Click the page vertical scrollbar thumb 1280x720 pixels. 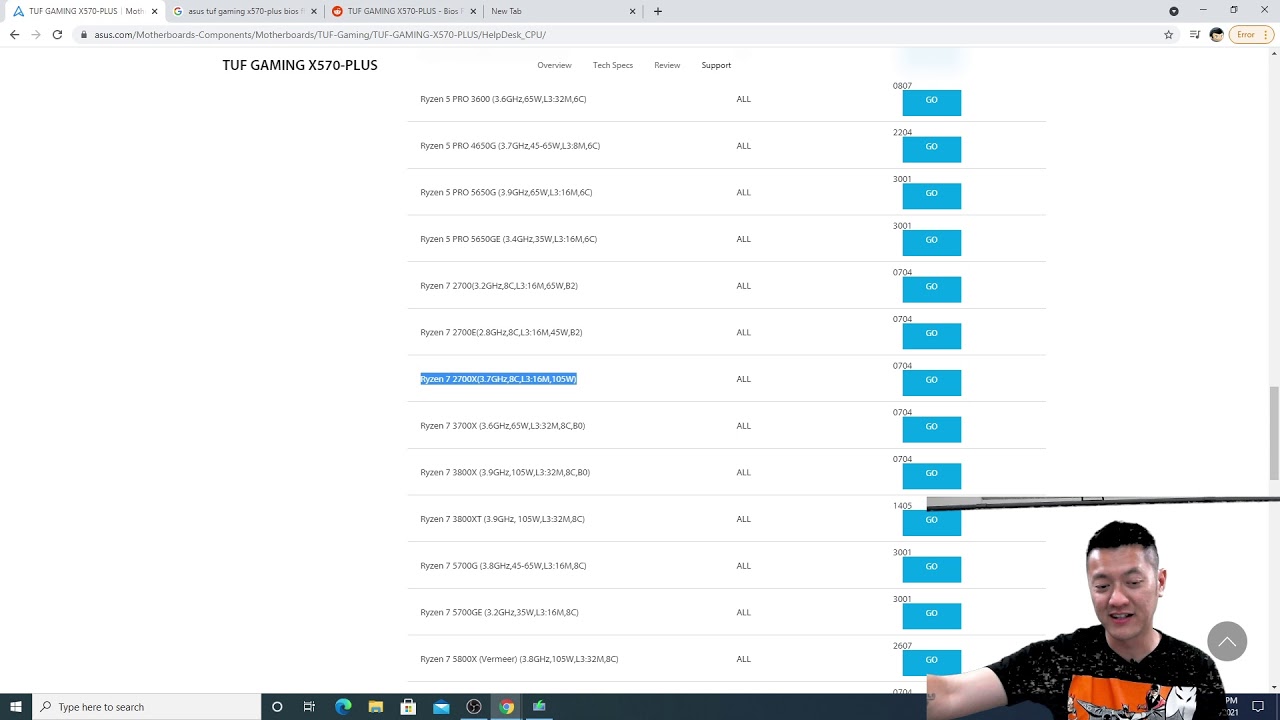(x=1273, y=433)
